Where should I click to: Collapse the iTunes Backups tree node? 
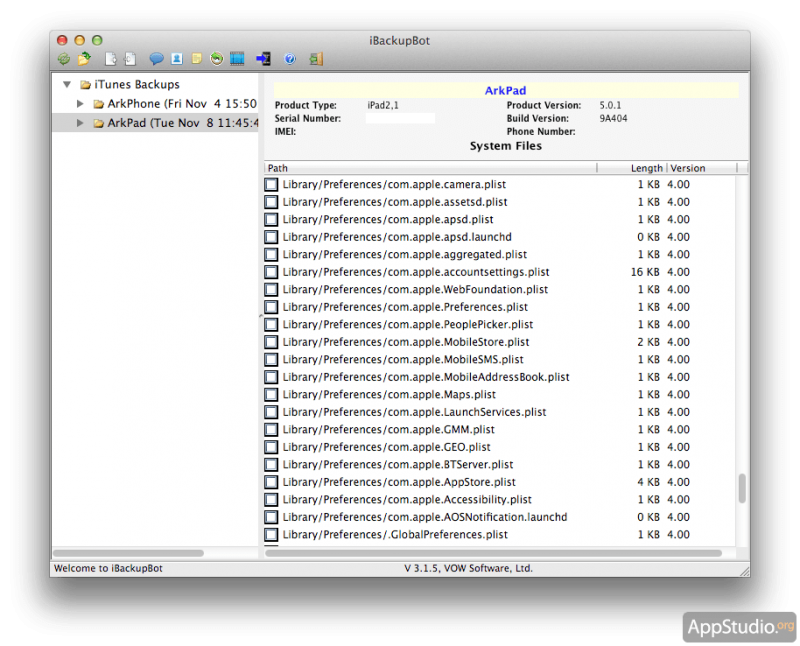coord(67,84)
